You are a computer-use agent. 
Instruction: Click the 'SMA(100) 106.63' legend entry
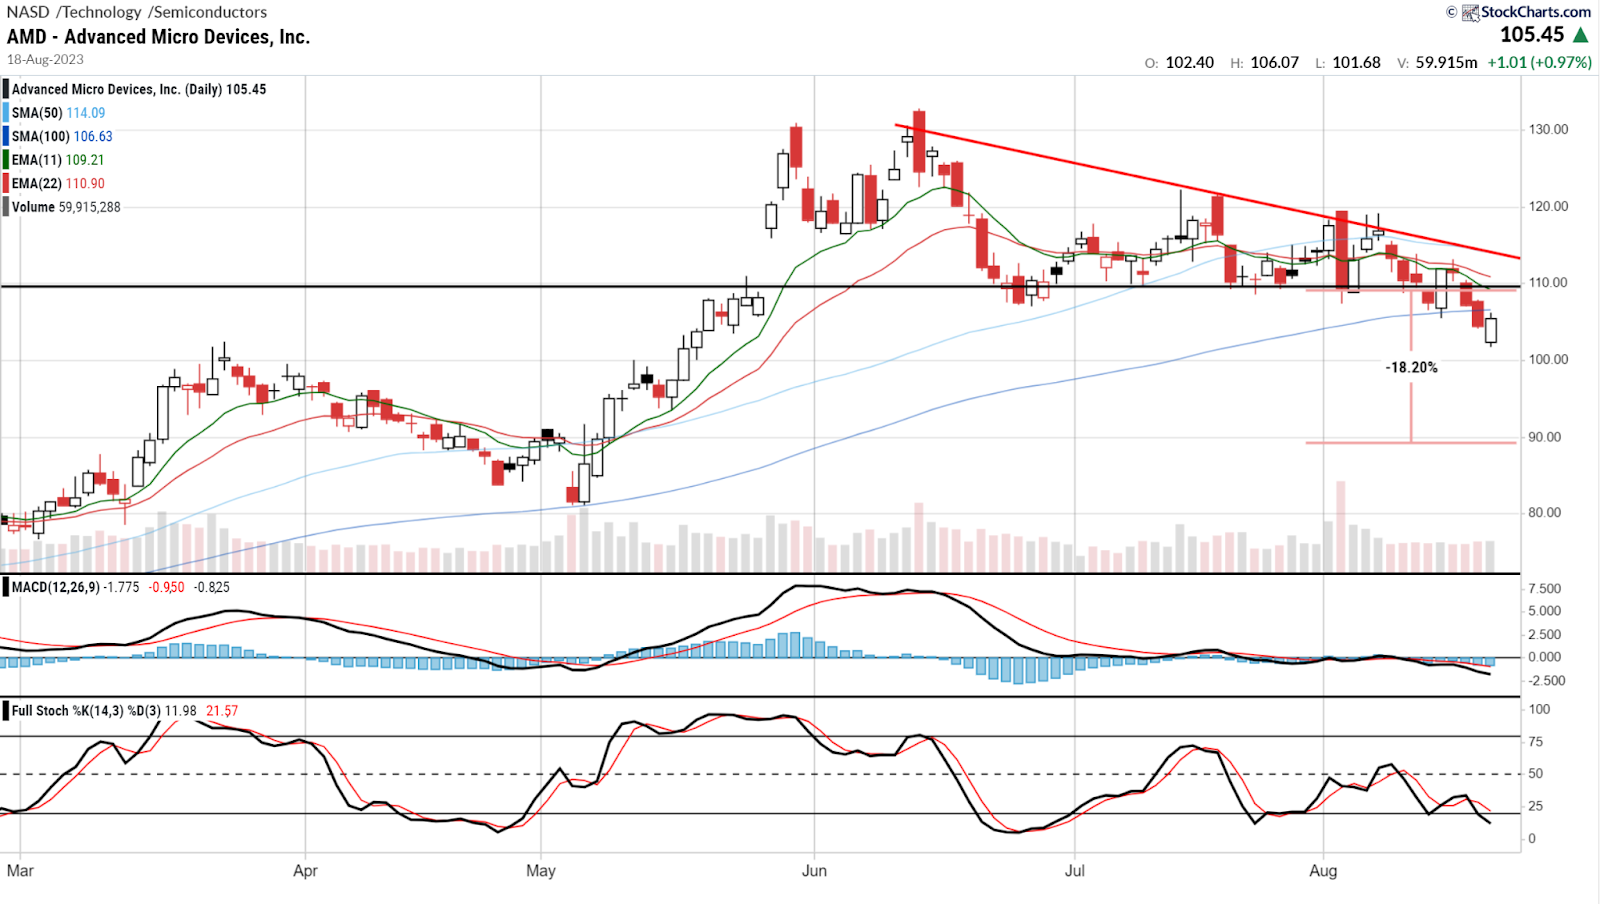62,136
